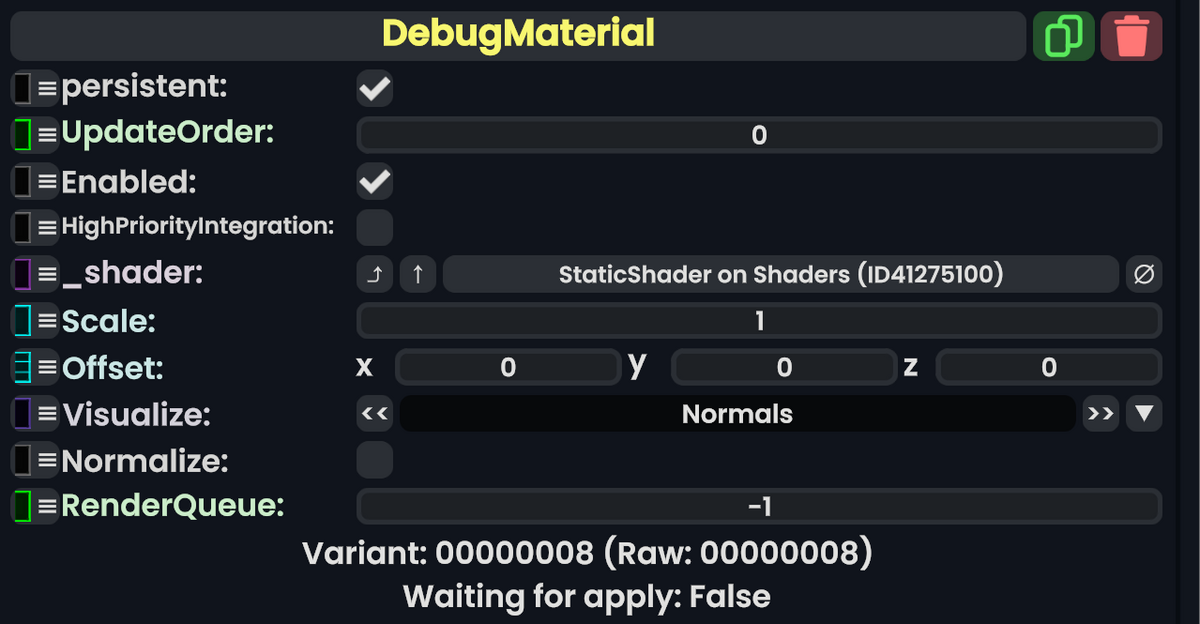Viewport: 1200px width, 624px height.
Task: Open the _shader parent with the up arrow
Action: 418,274
